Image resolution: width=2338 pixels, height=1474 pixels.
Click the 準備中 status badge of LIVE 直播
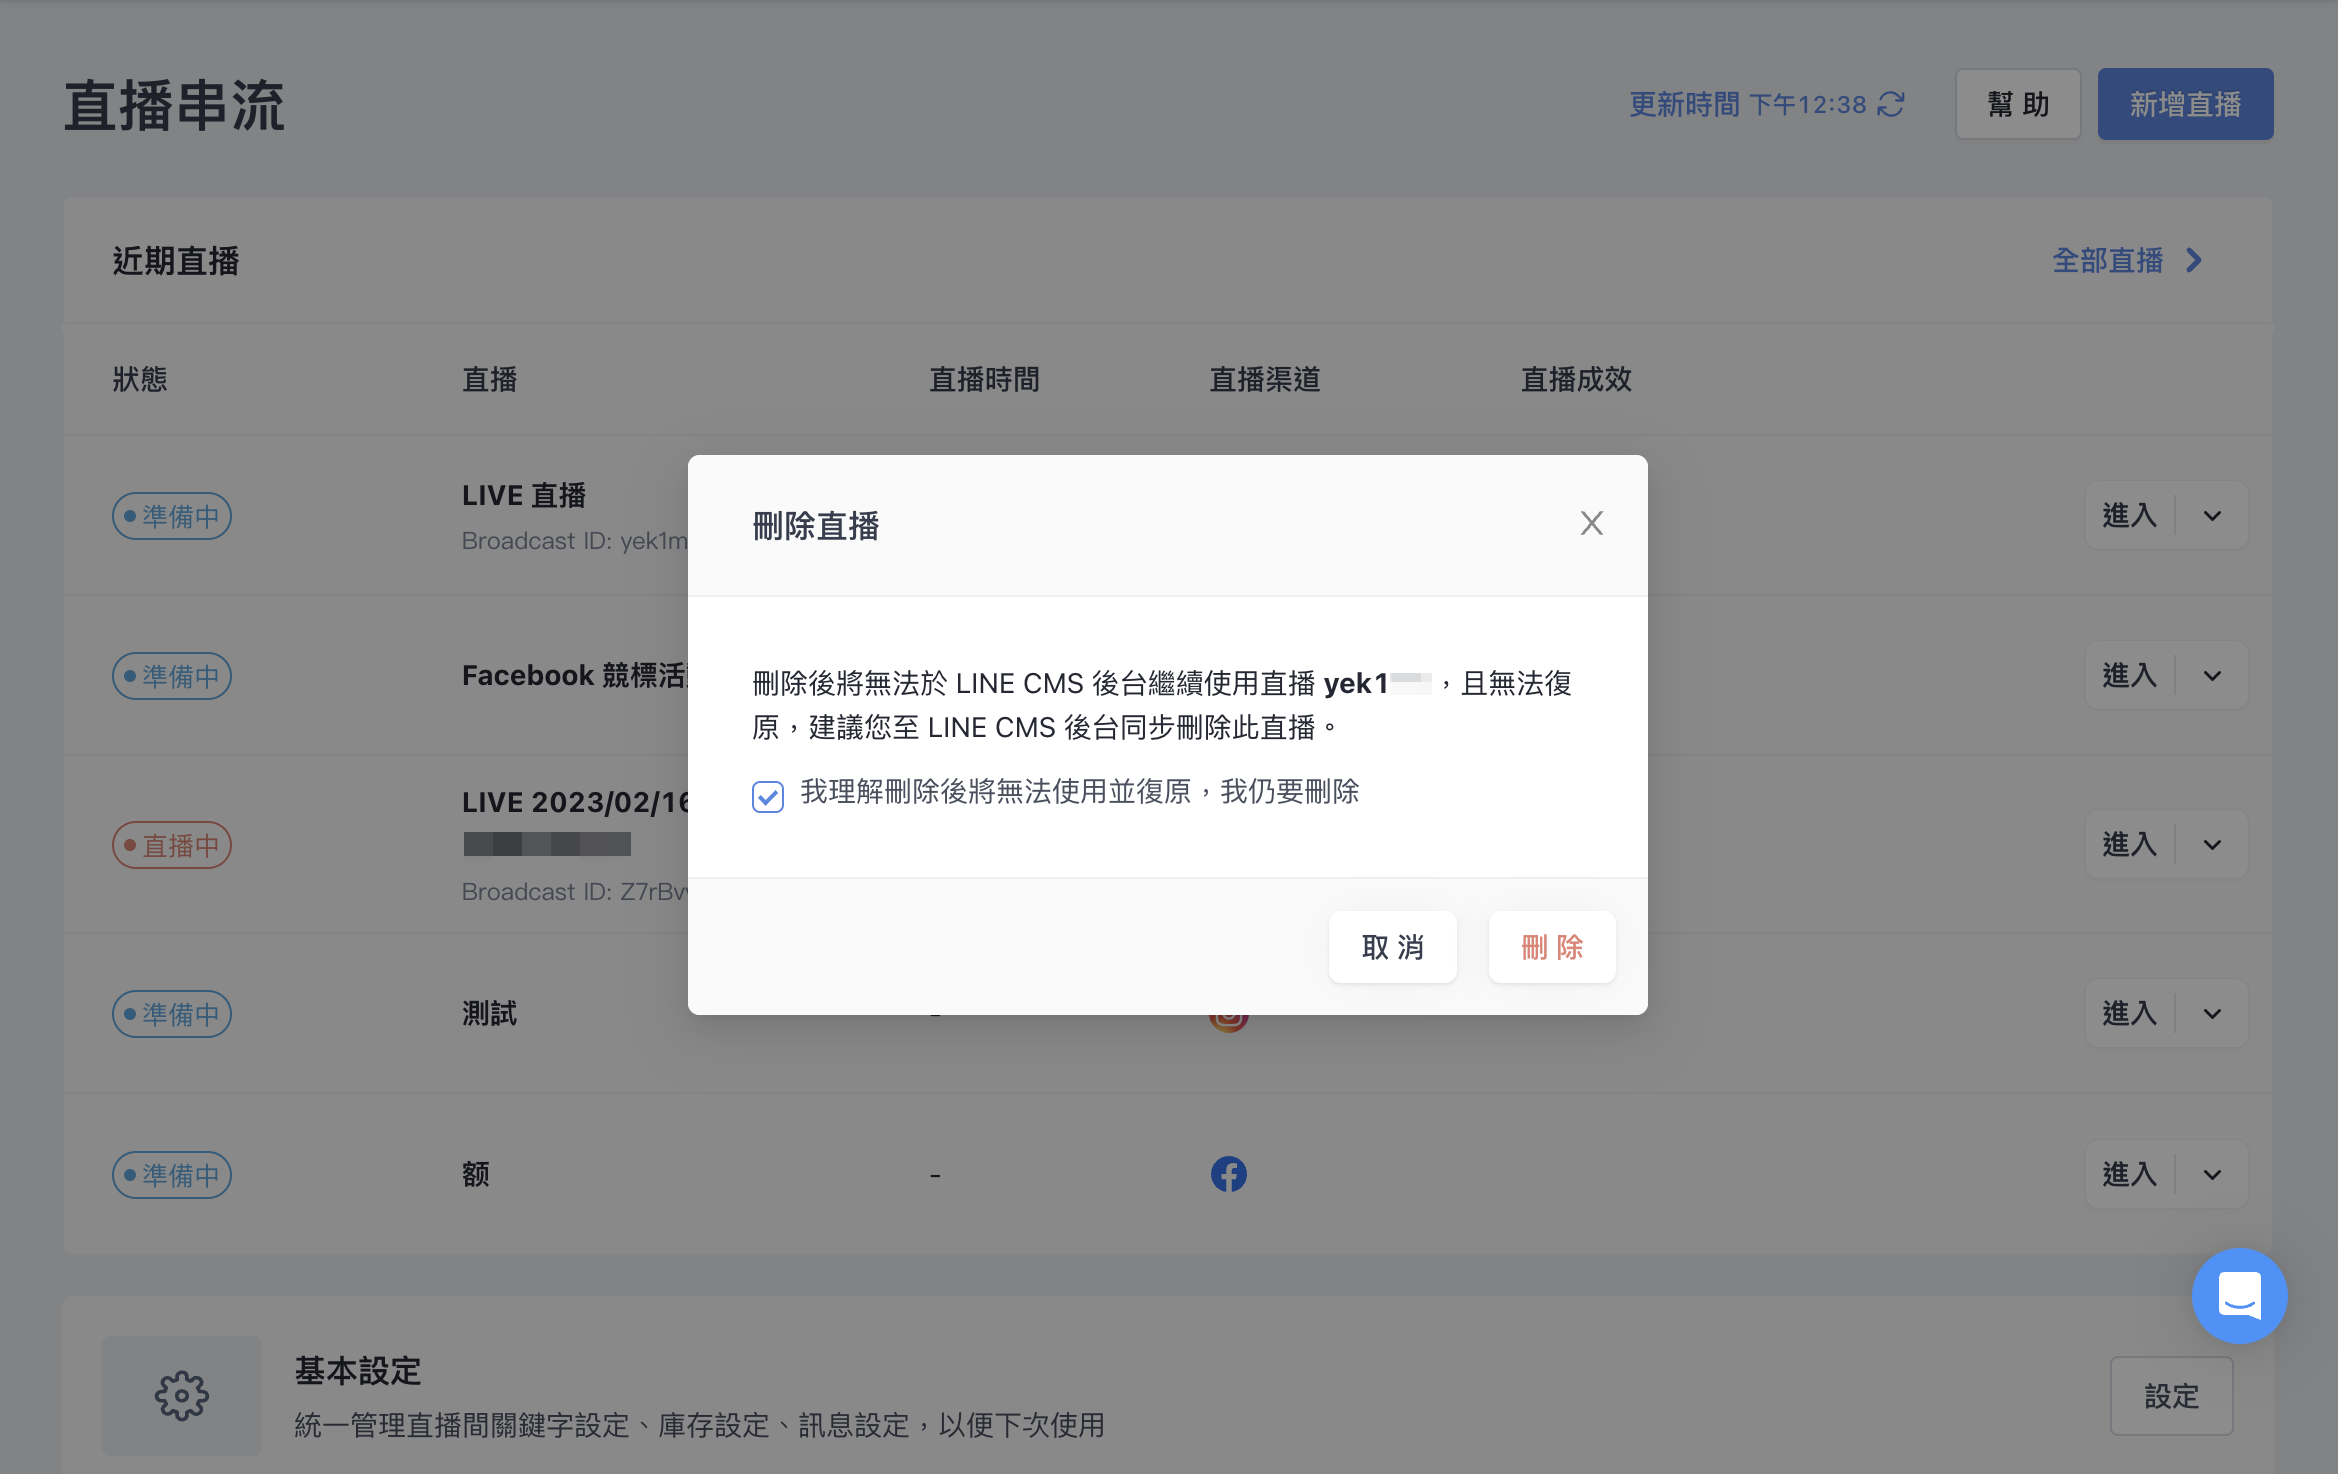[x=172, y=516]
